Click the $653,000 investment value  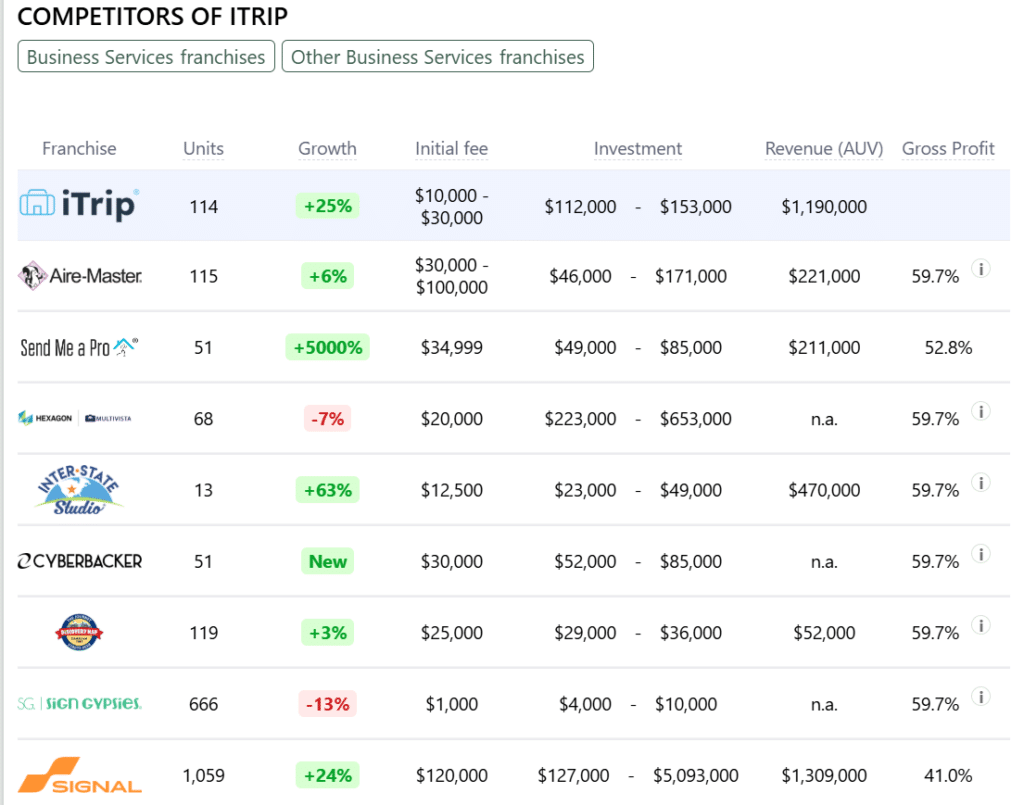(696, 418)
